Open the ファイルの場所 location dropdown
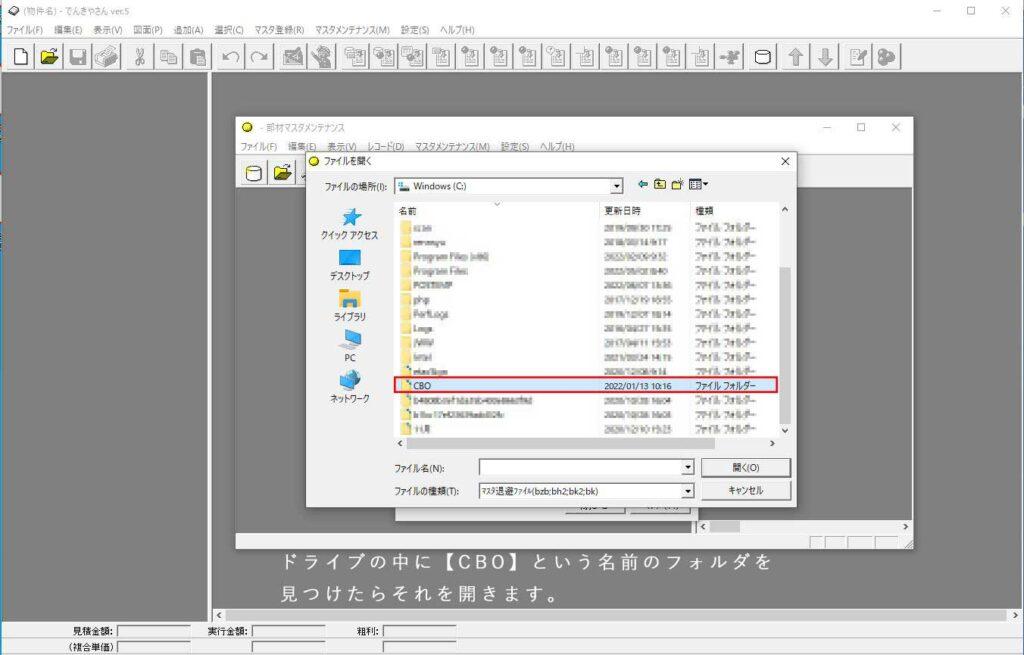This screenshot has height=655, width=1024. pyautogui.click(x=617, y=186)
